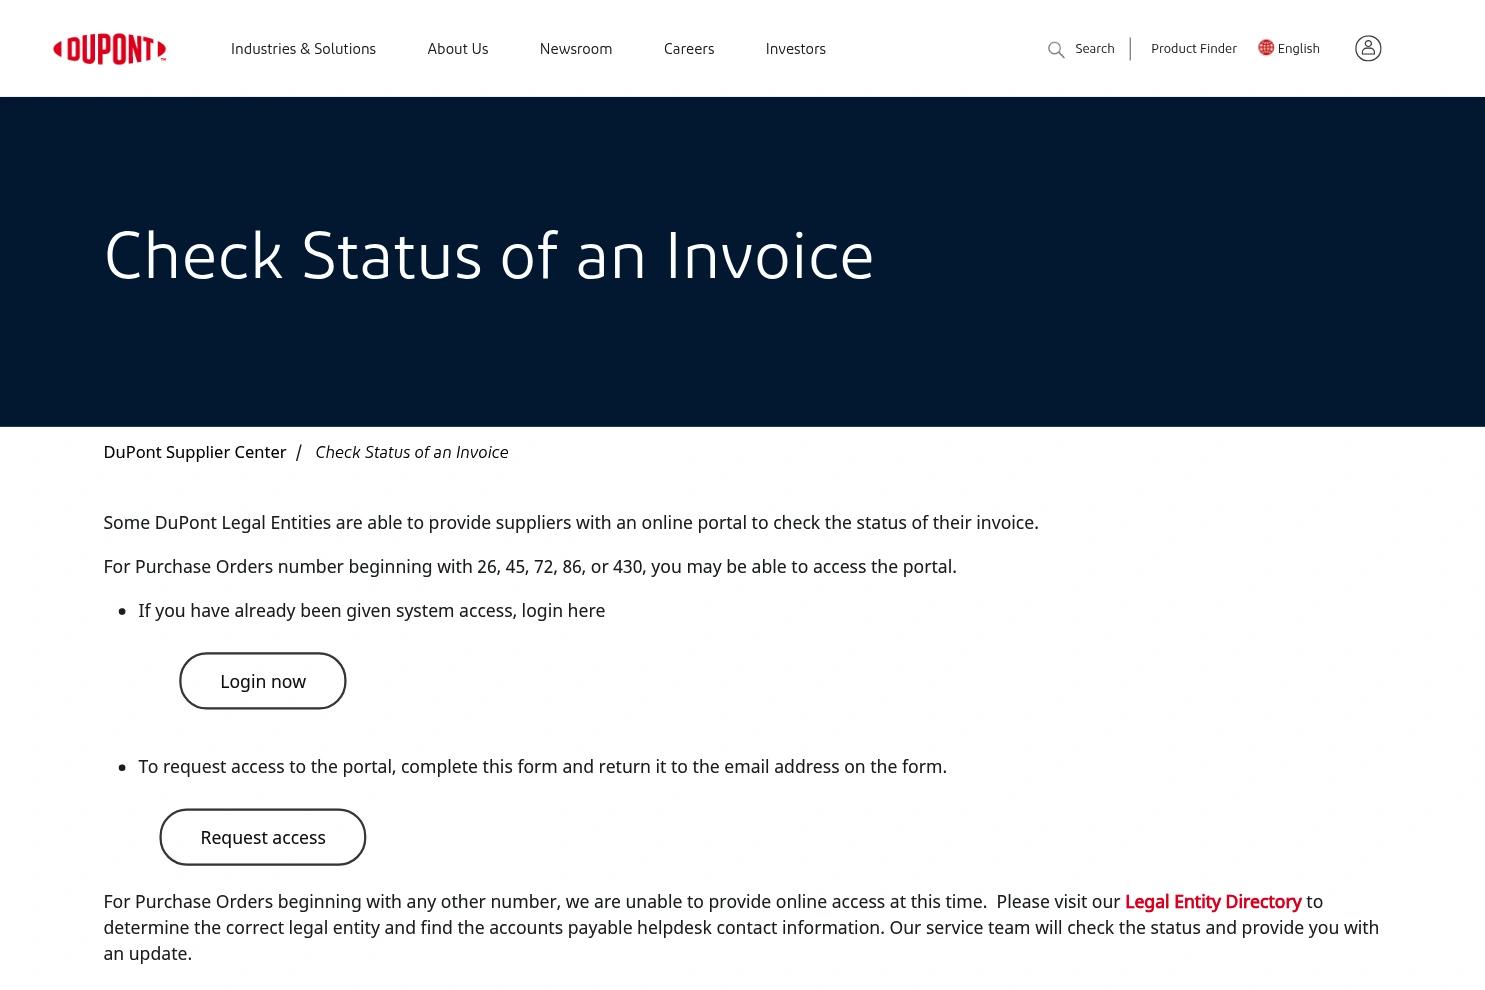The image size is (1485, 990).
Task: Click the globe language icon
Action: click(x=1266, y=48)
